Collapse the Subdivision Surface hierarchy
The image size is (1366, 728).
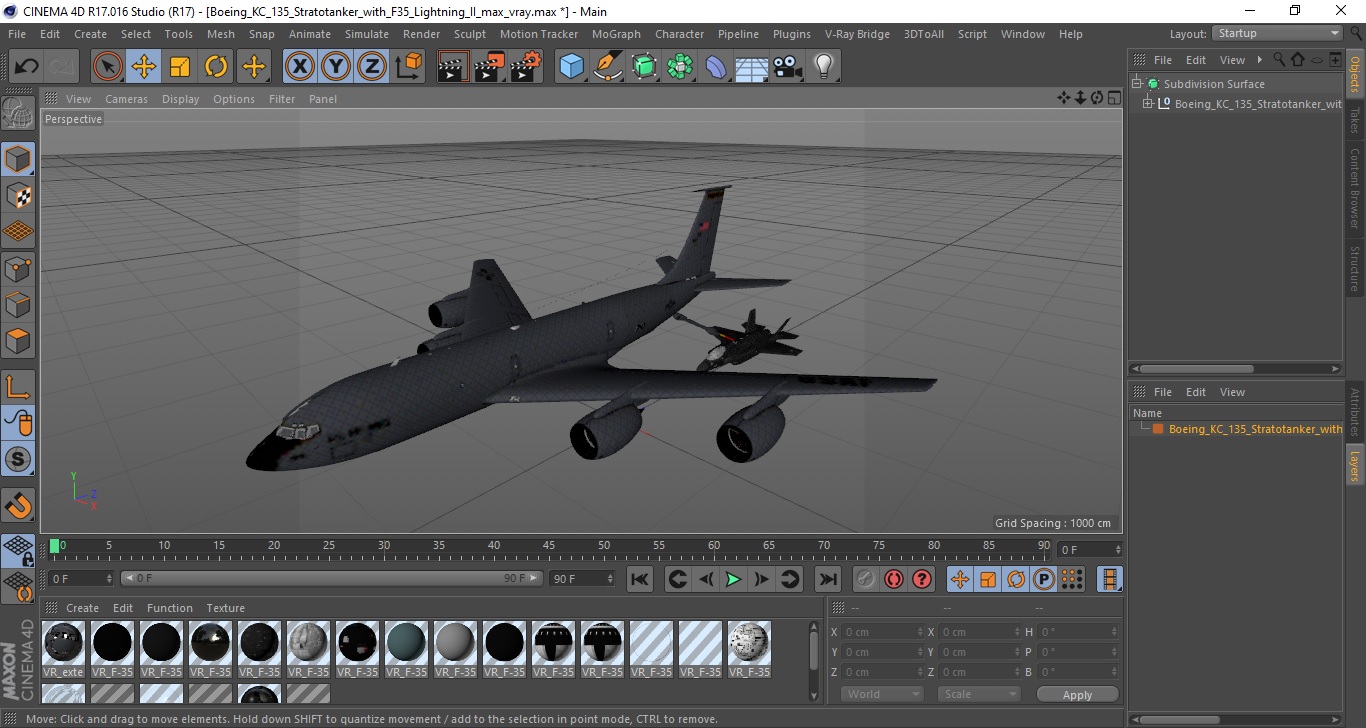[x=1136, y=84]
